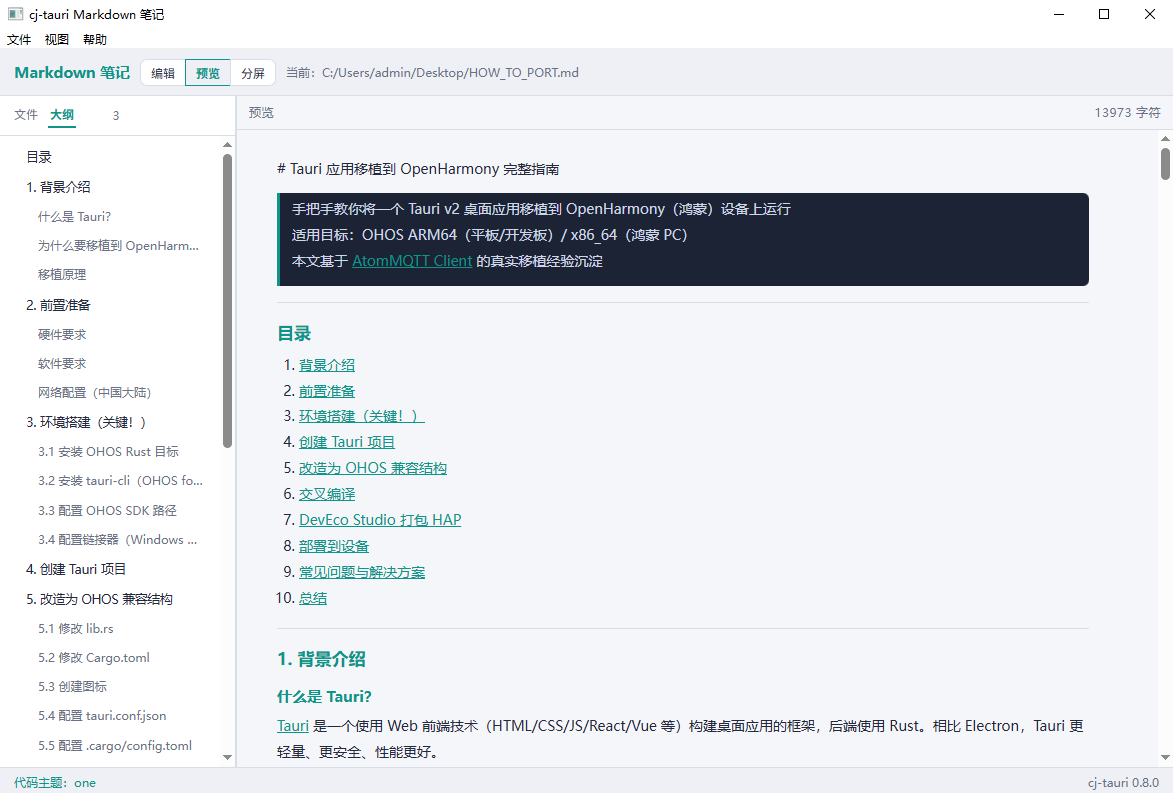Click the app icon in the title bar

(15, 13)
